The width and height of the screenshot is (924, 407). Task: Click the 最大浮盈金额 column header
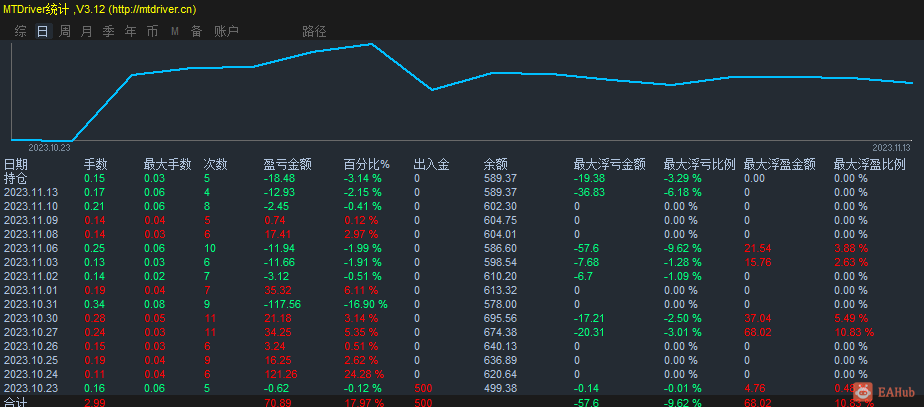pos(780,164)
